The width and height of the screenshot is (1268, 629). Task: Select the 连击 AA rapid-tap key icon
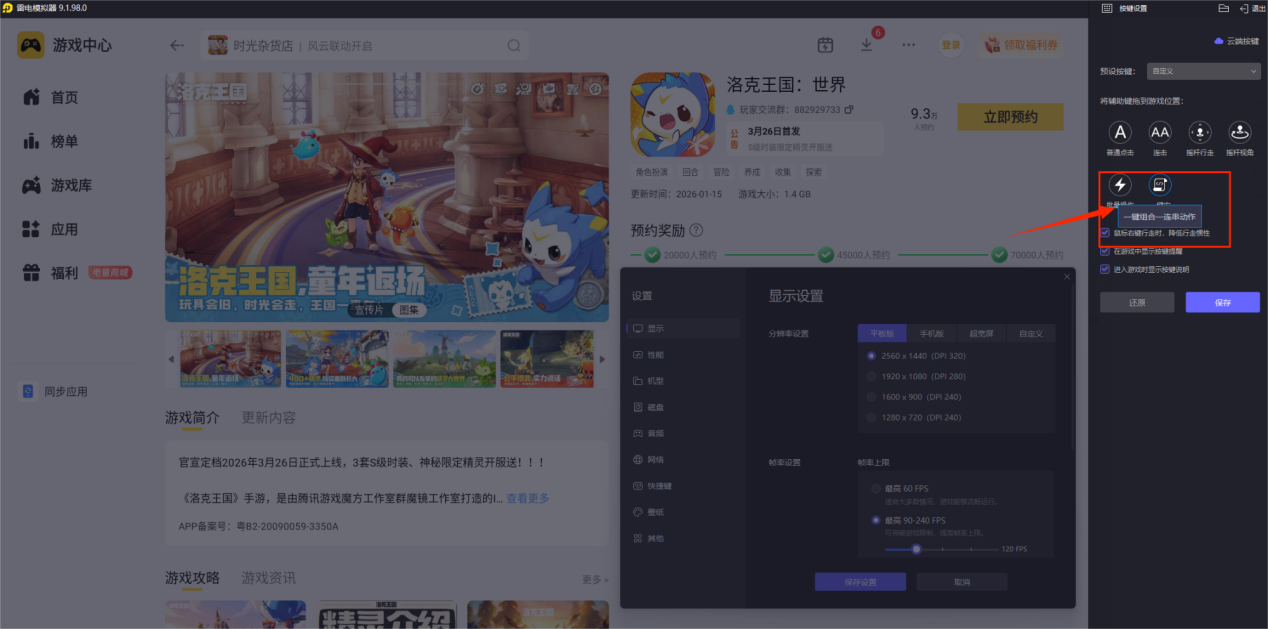(1159, 132)
